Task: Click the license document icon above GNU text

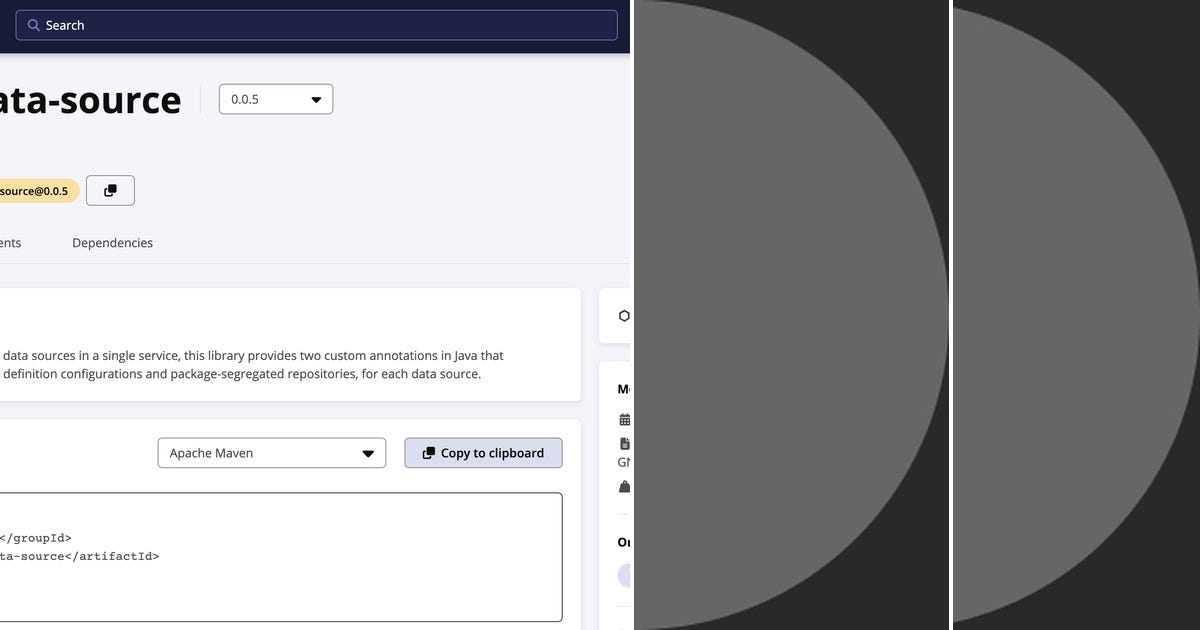Action: tap(624, 442)
